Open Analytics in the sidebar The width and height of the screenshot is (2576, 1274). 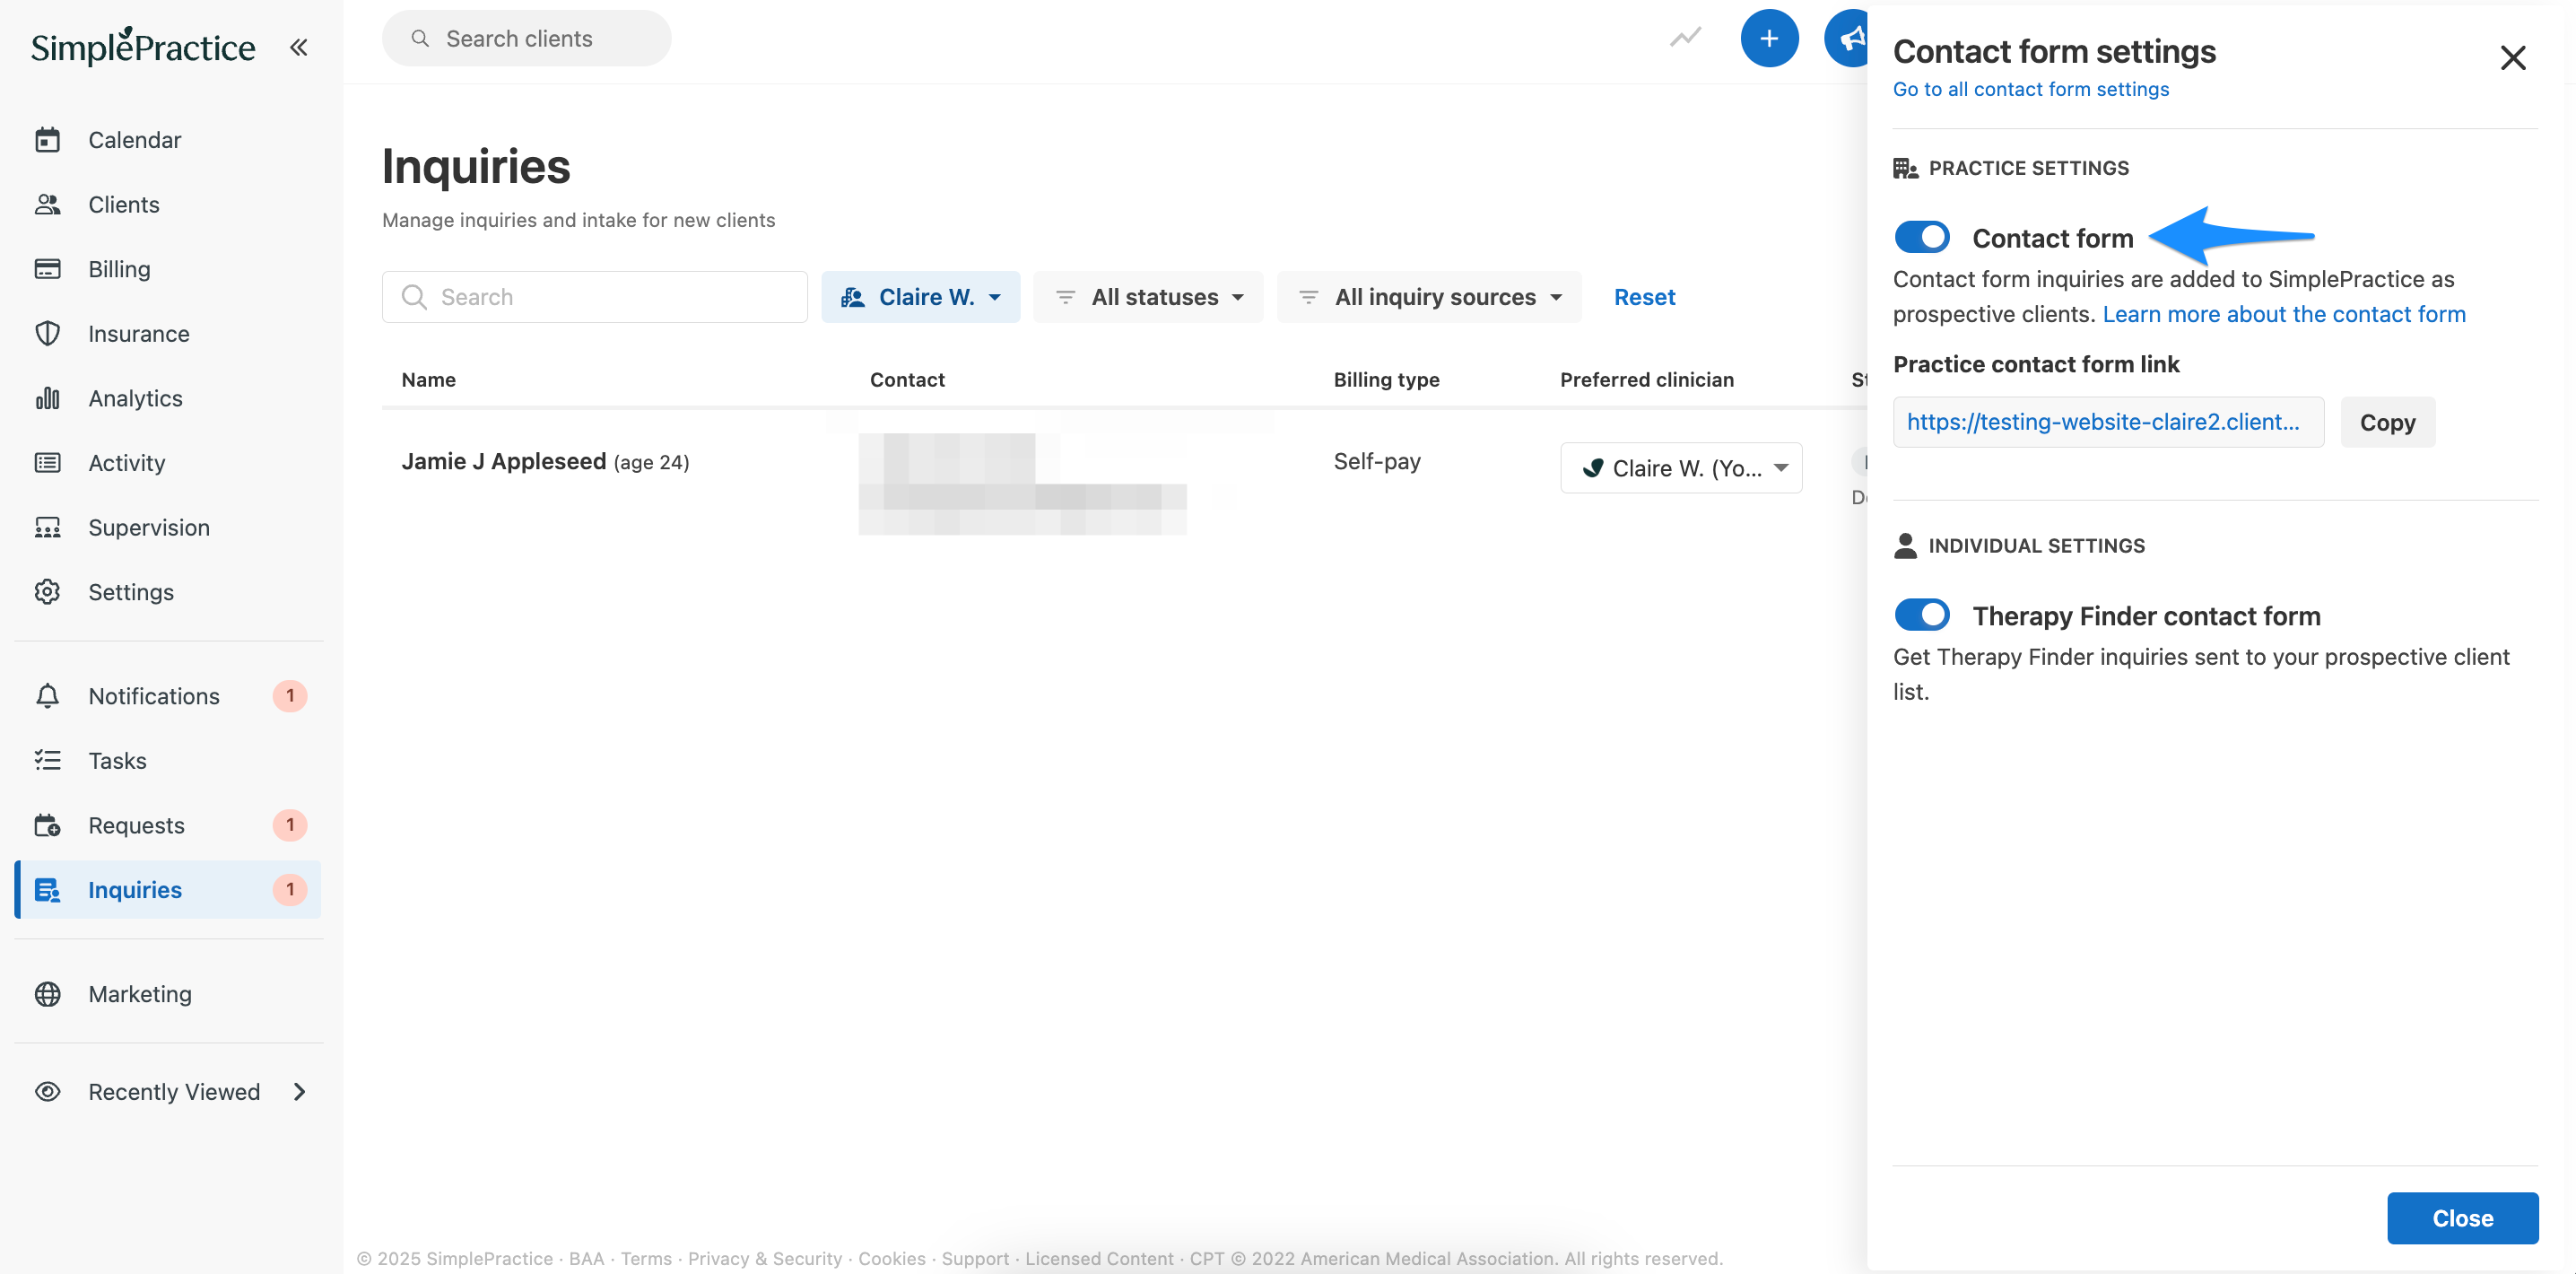(x=135, y=398)
